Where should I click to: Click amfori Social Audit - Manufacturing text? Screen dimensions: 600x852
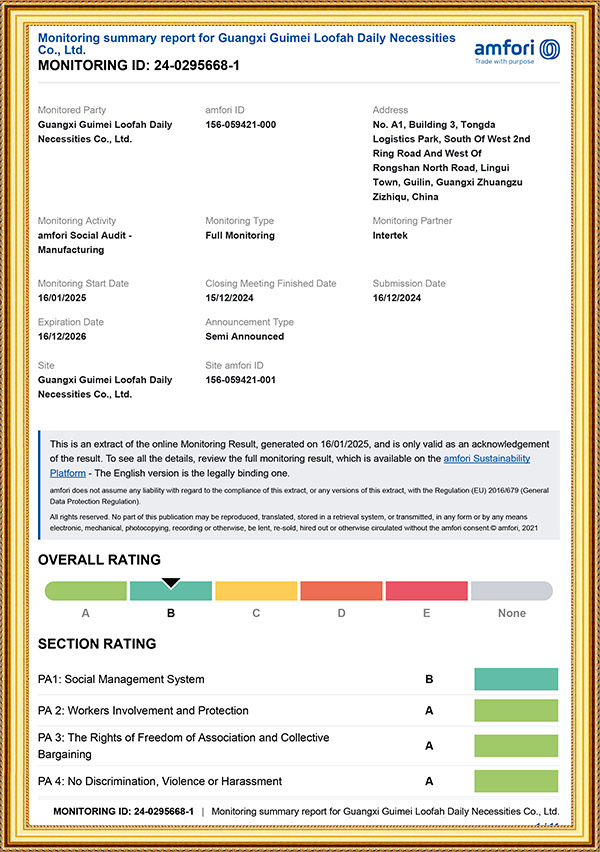coord(85,242)
